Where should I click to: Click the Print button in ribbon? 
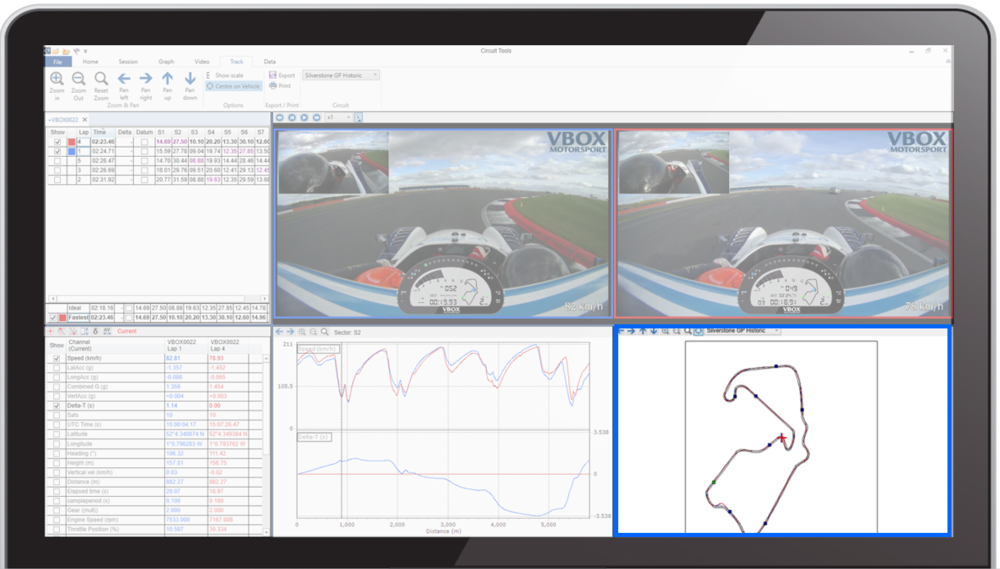click(x=280, y=85)
